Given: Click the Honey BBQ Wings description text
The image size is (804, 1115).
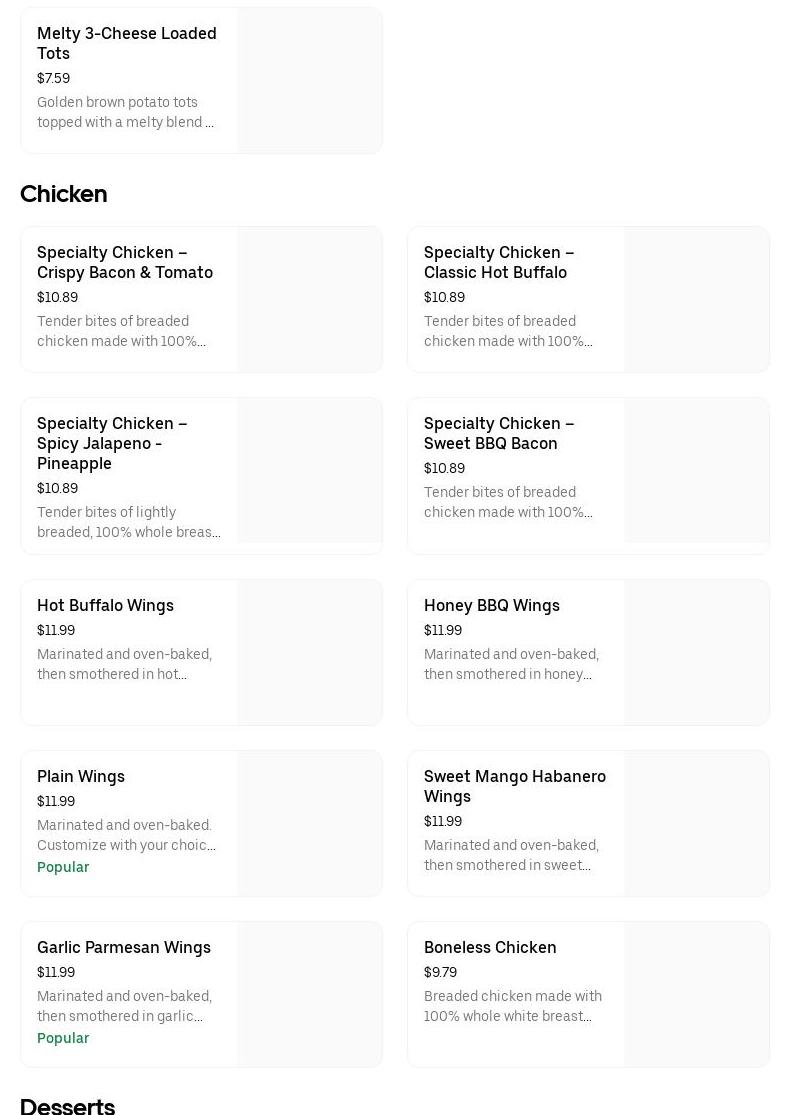Looking at the screenshot, I should click(x=511, y=664).
